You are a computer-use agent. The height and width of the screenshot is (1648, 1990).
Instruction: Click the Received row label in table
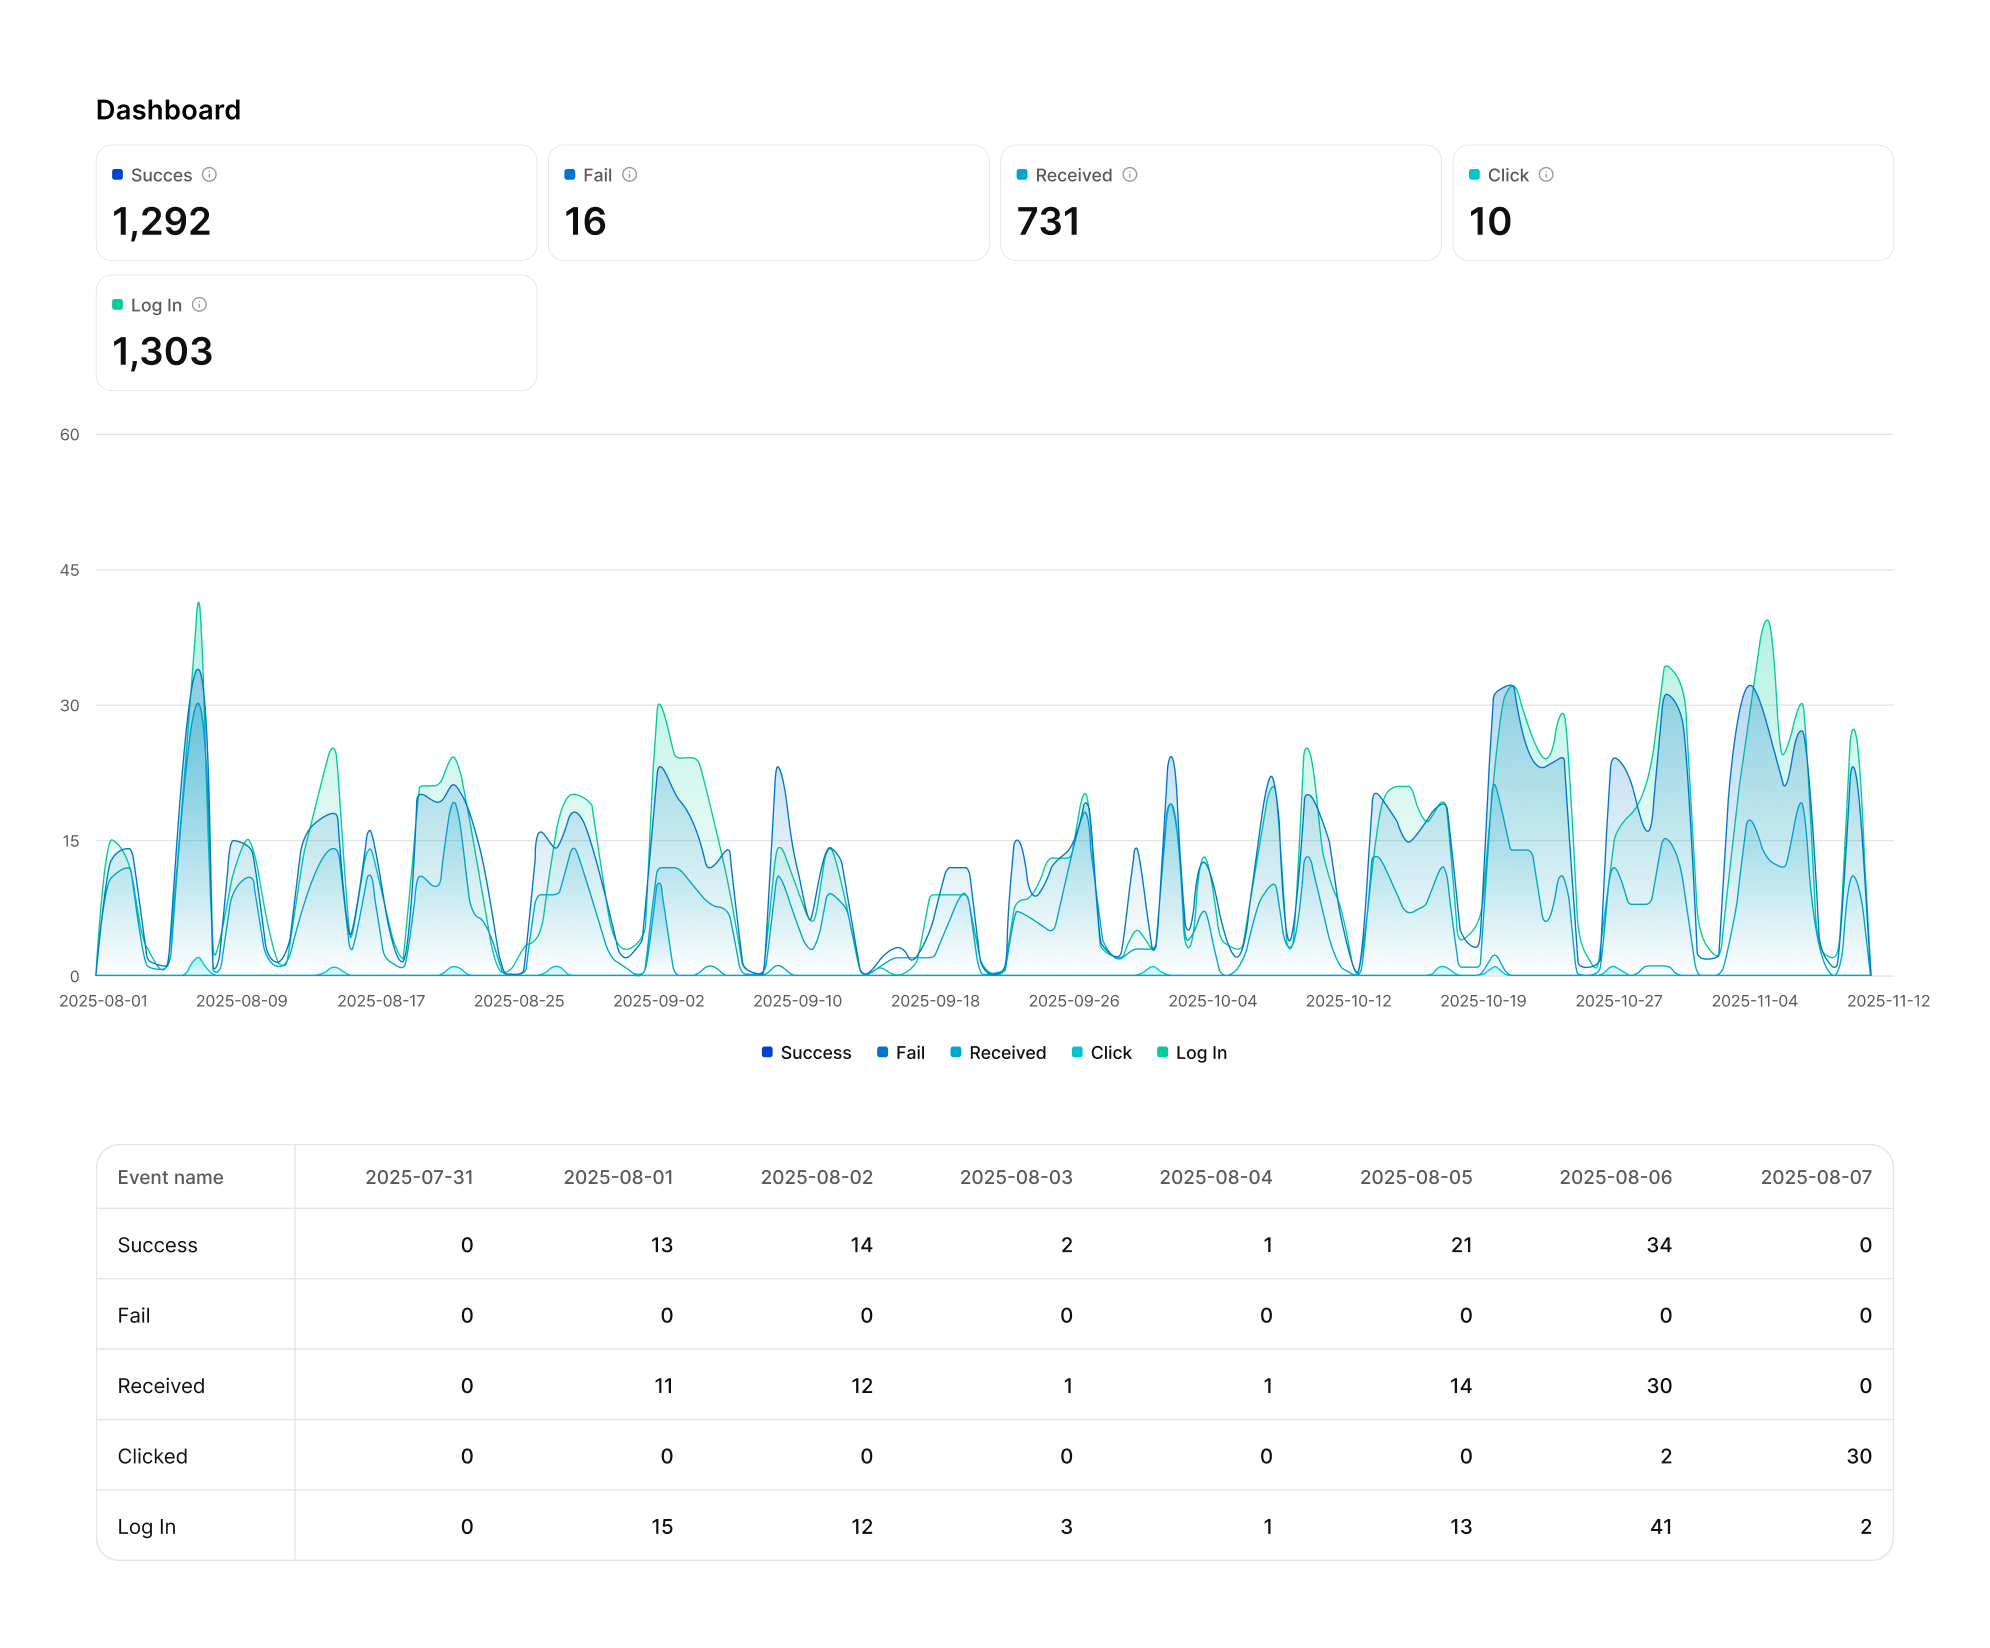[x=161, y=1386]
